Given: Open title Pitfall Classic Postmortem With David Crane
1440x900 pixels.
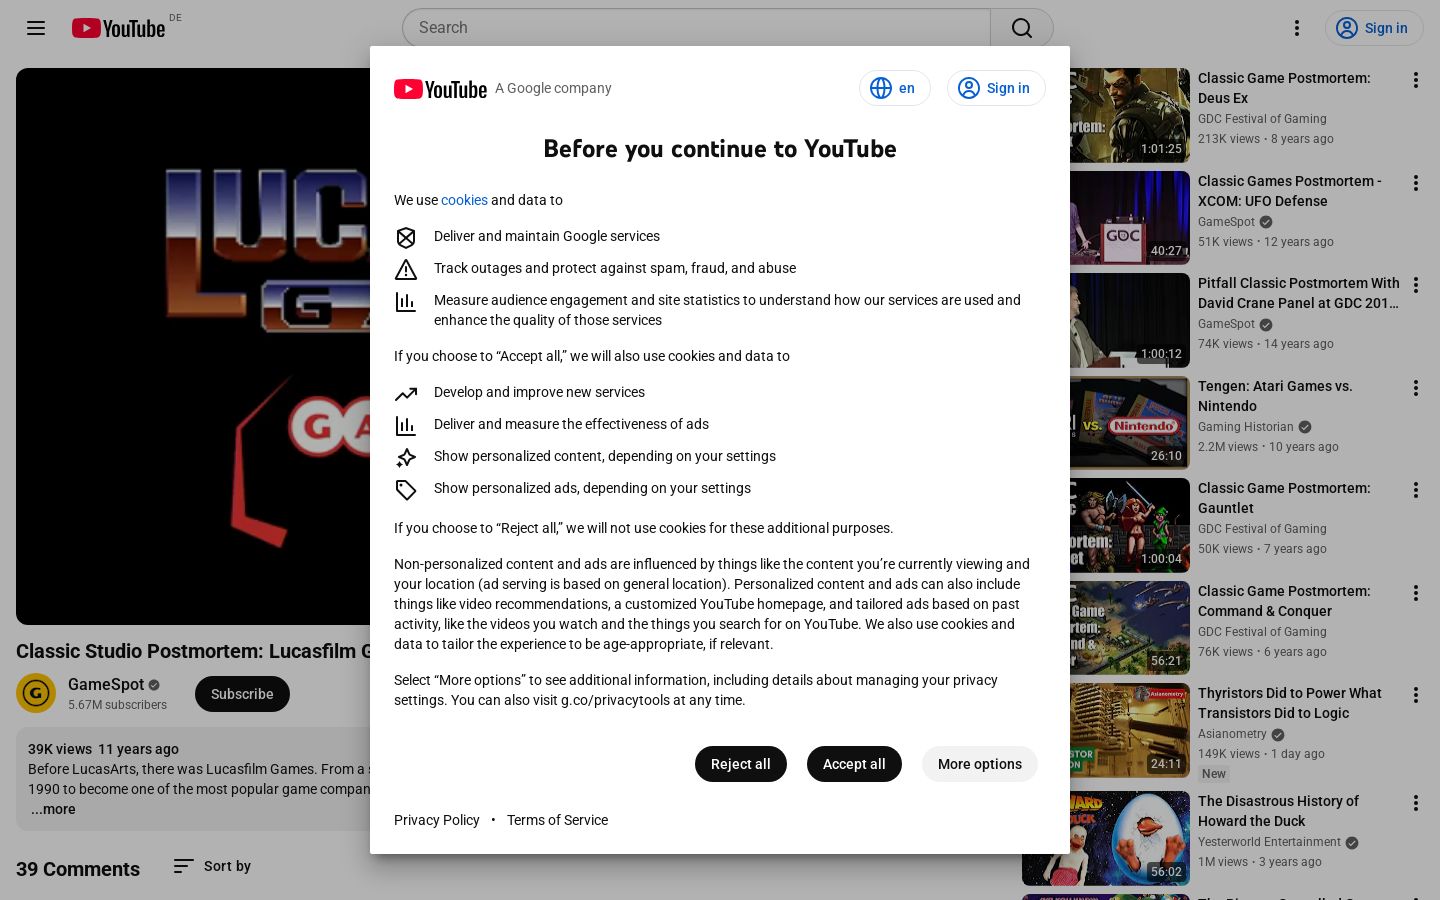Looking at the screenshot, I should 1298,293.
